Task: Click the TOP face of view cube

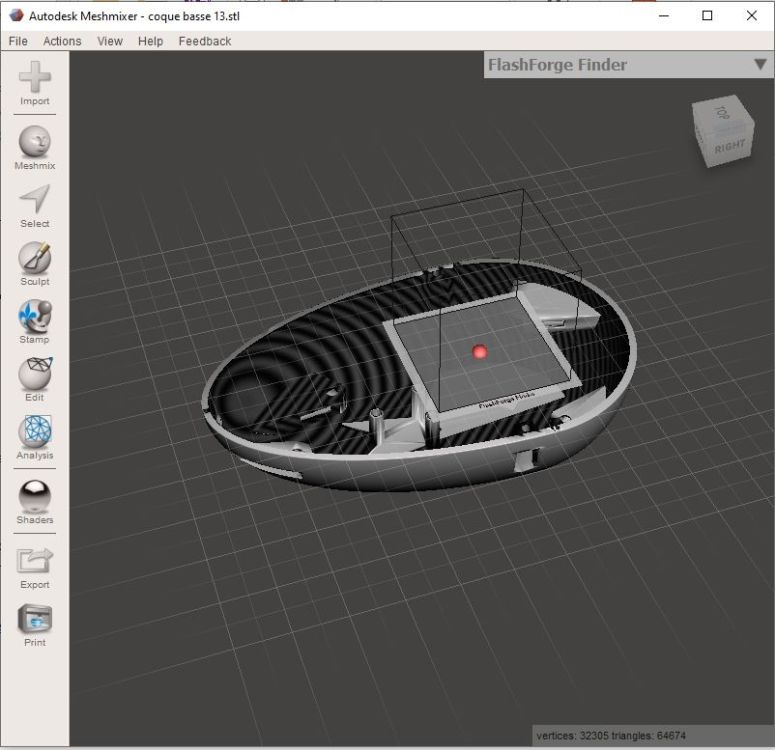Action: 721,113
